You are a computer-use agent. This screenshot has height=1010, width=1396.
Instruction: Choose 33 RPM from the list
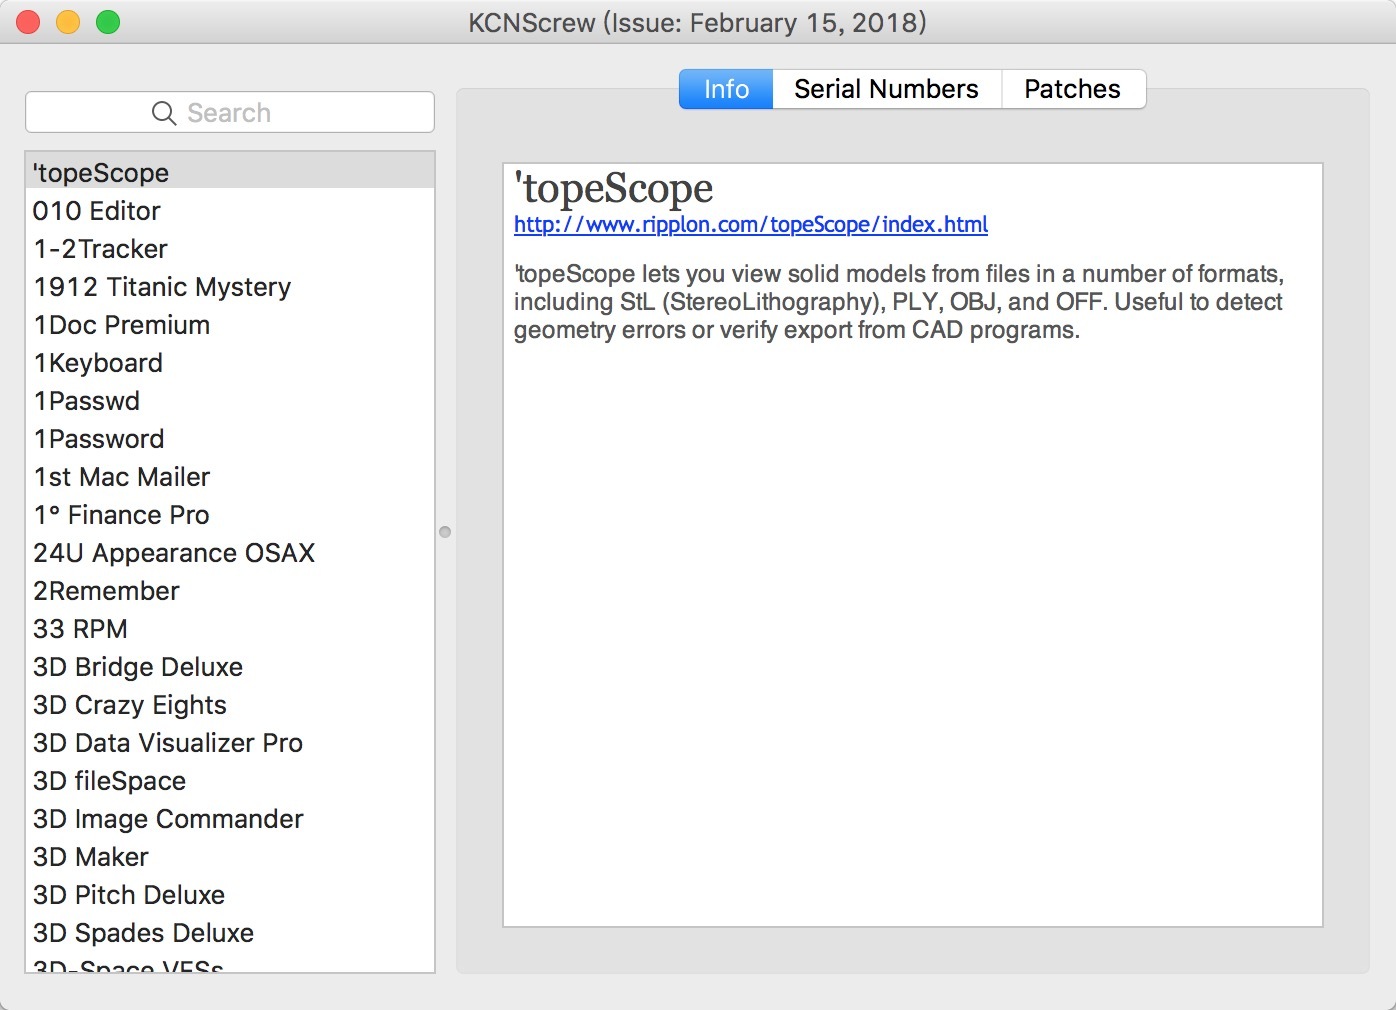pyautogui.click(x=81, y=629)
